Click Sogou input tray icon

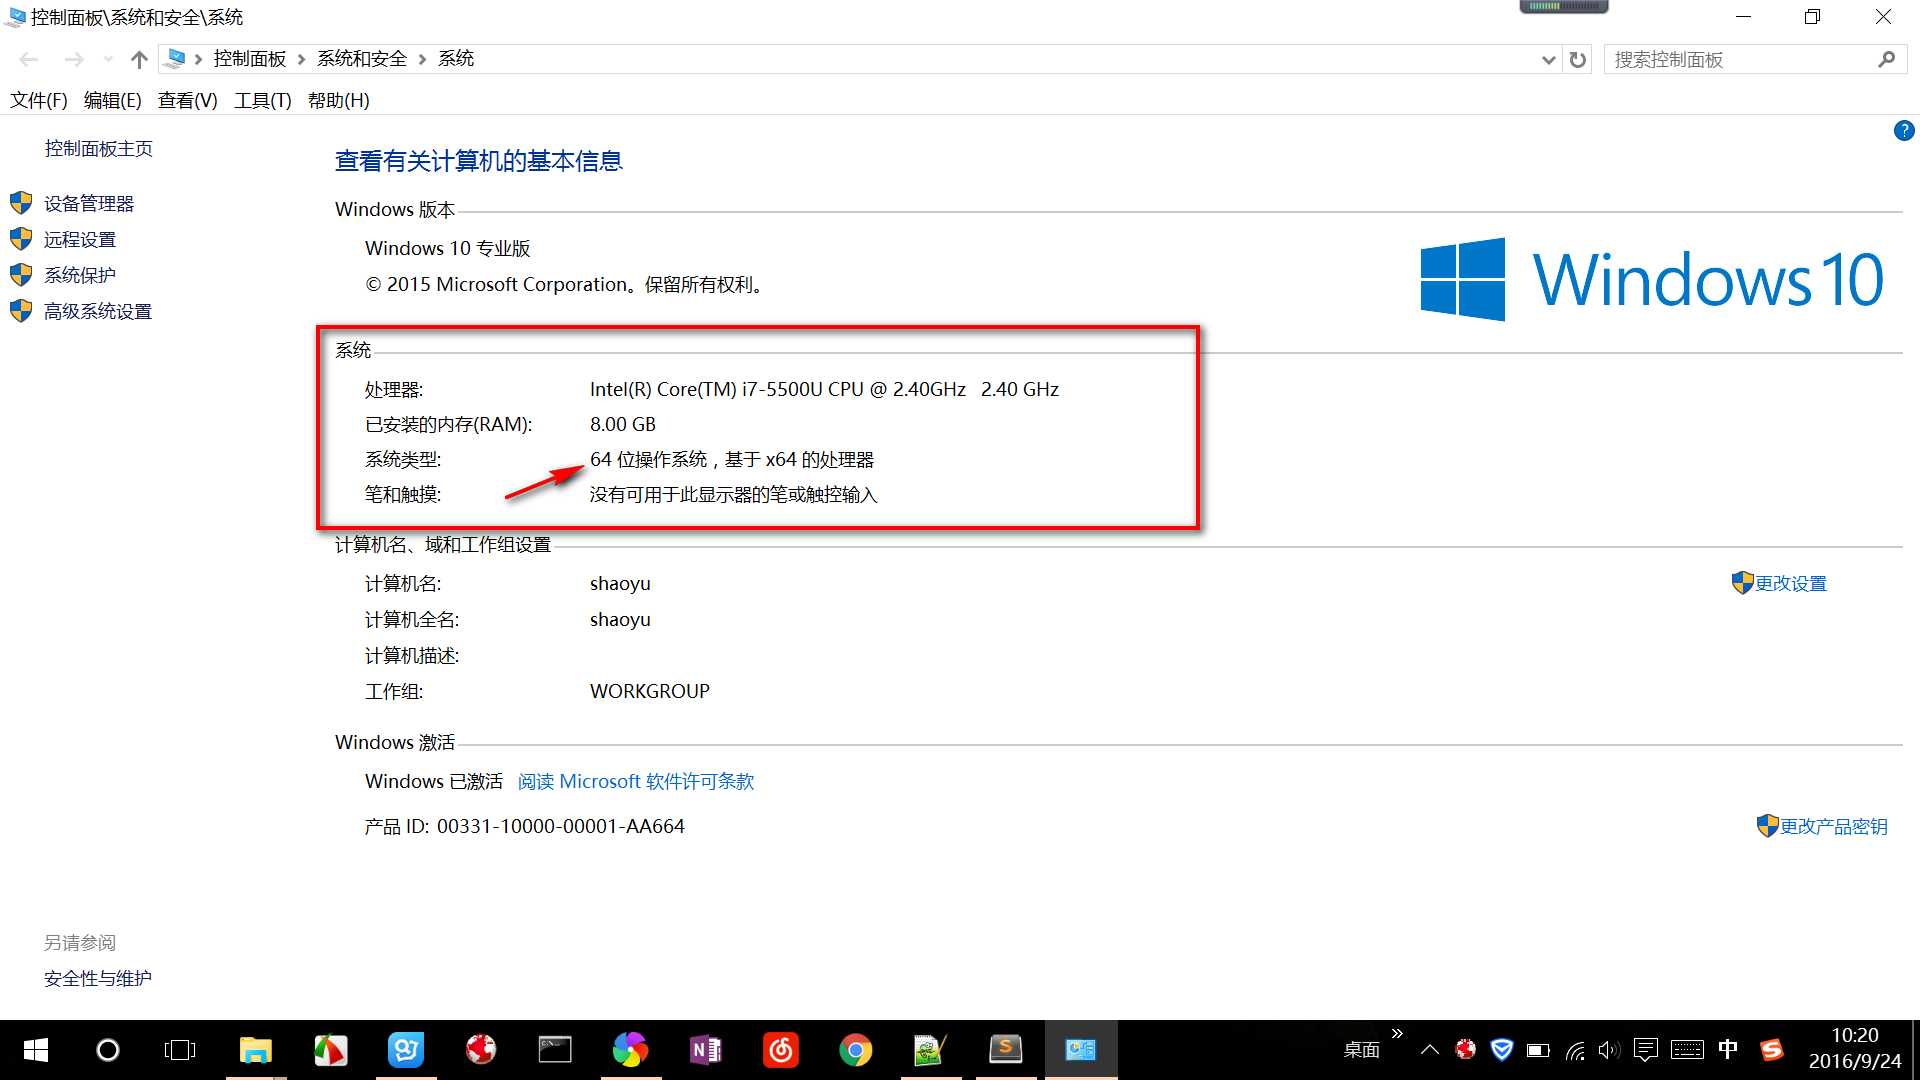1772,1050
